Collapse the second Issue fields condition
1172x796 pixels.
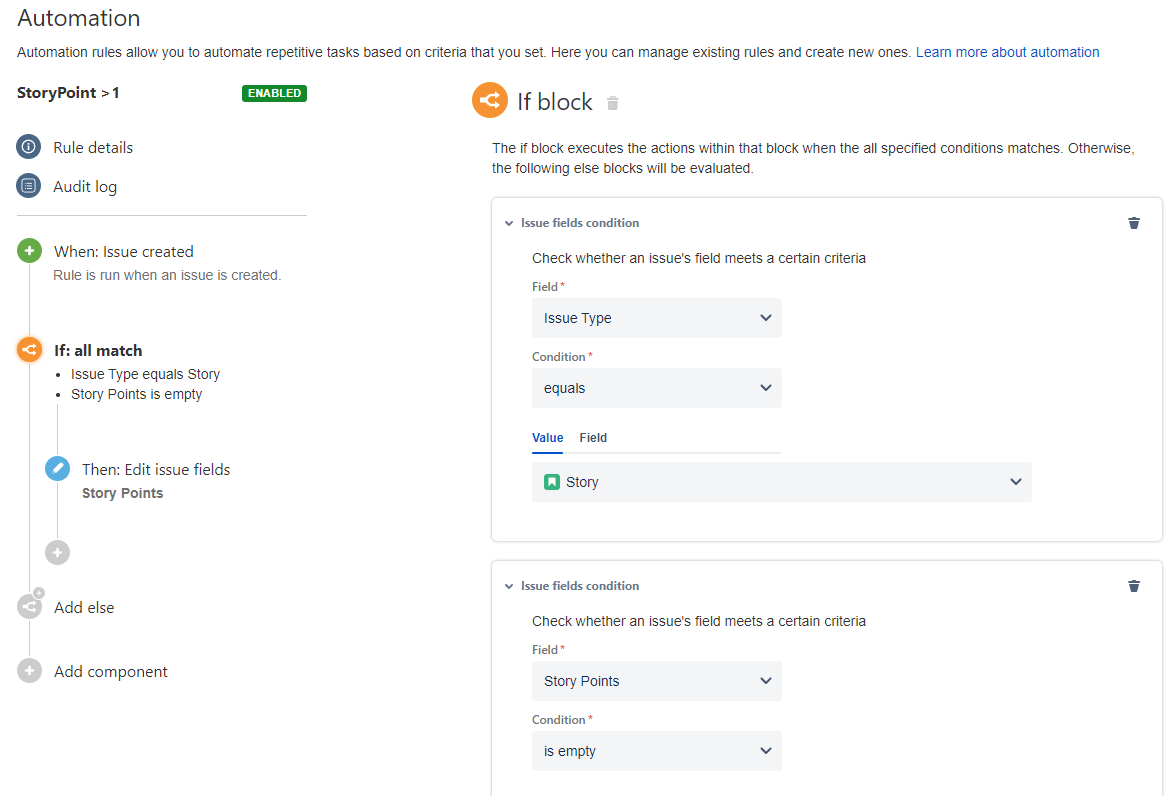tap(509, 586)
